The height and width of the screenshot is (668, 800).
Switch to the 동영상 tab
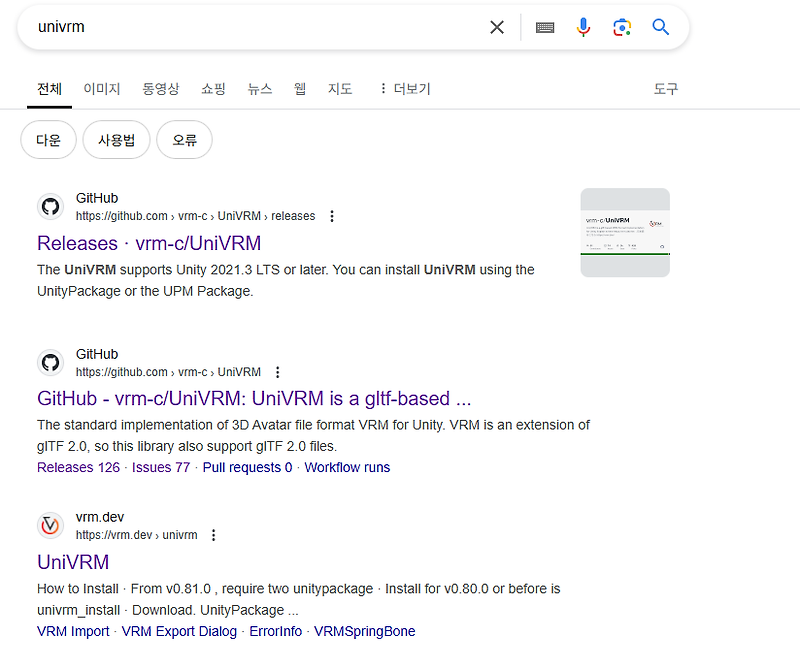coord(161,88)
